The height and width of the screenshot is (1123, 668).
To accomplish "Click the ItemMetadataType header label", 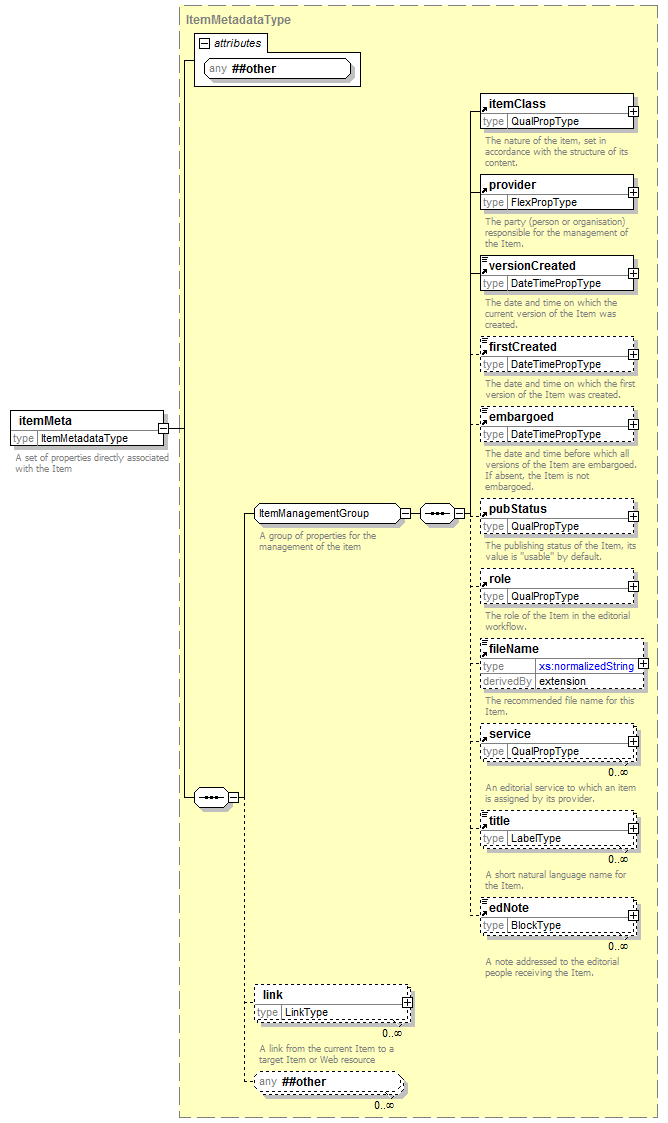I will (238, 19).
